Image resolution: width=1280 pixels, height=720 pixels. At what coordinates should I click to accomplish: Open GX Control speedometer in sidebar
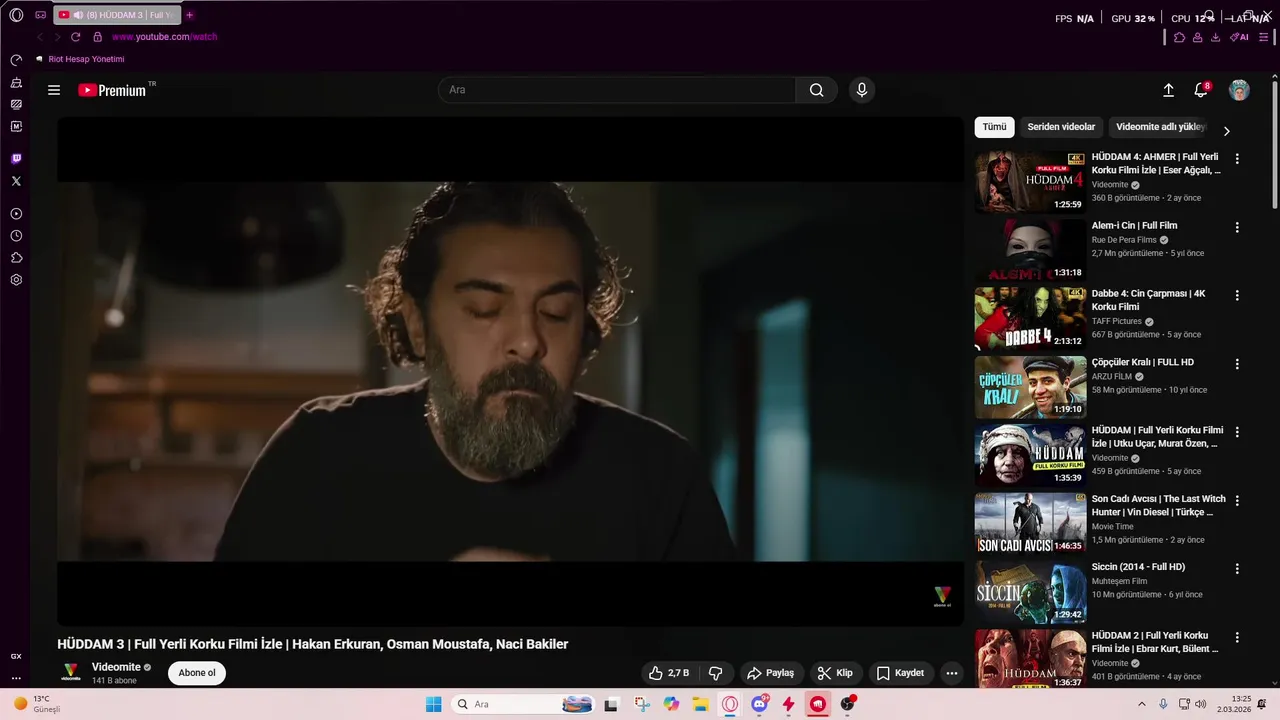point(16,60)
